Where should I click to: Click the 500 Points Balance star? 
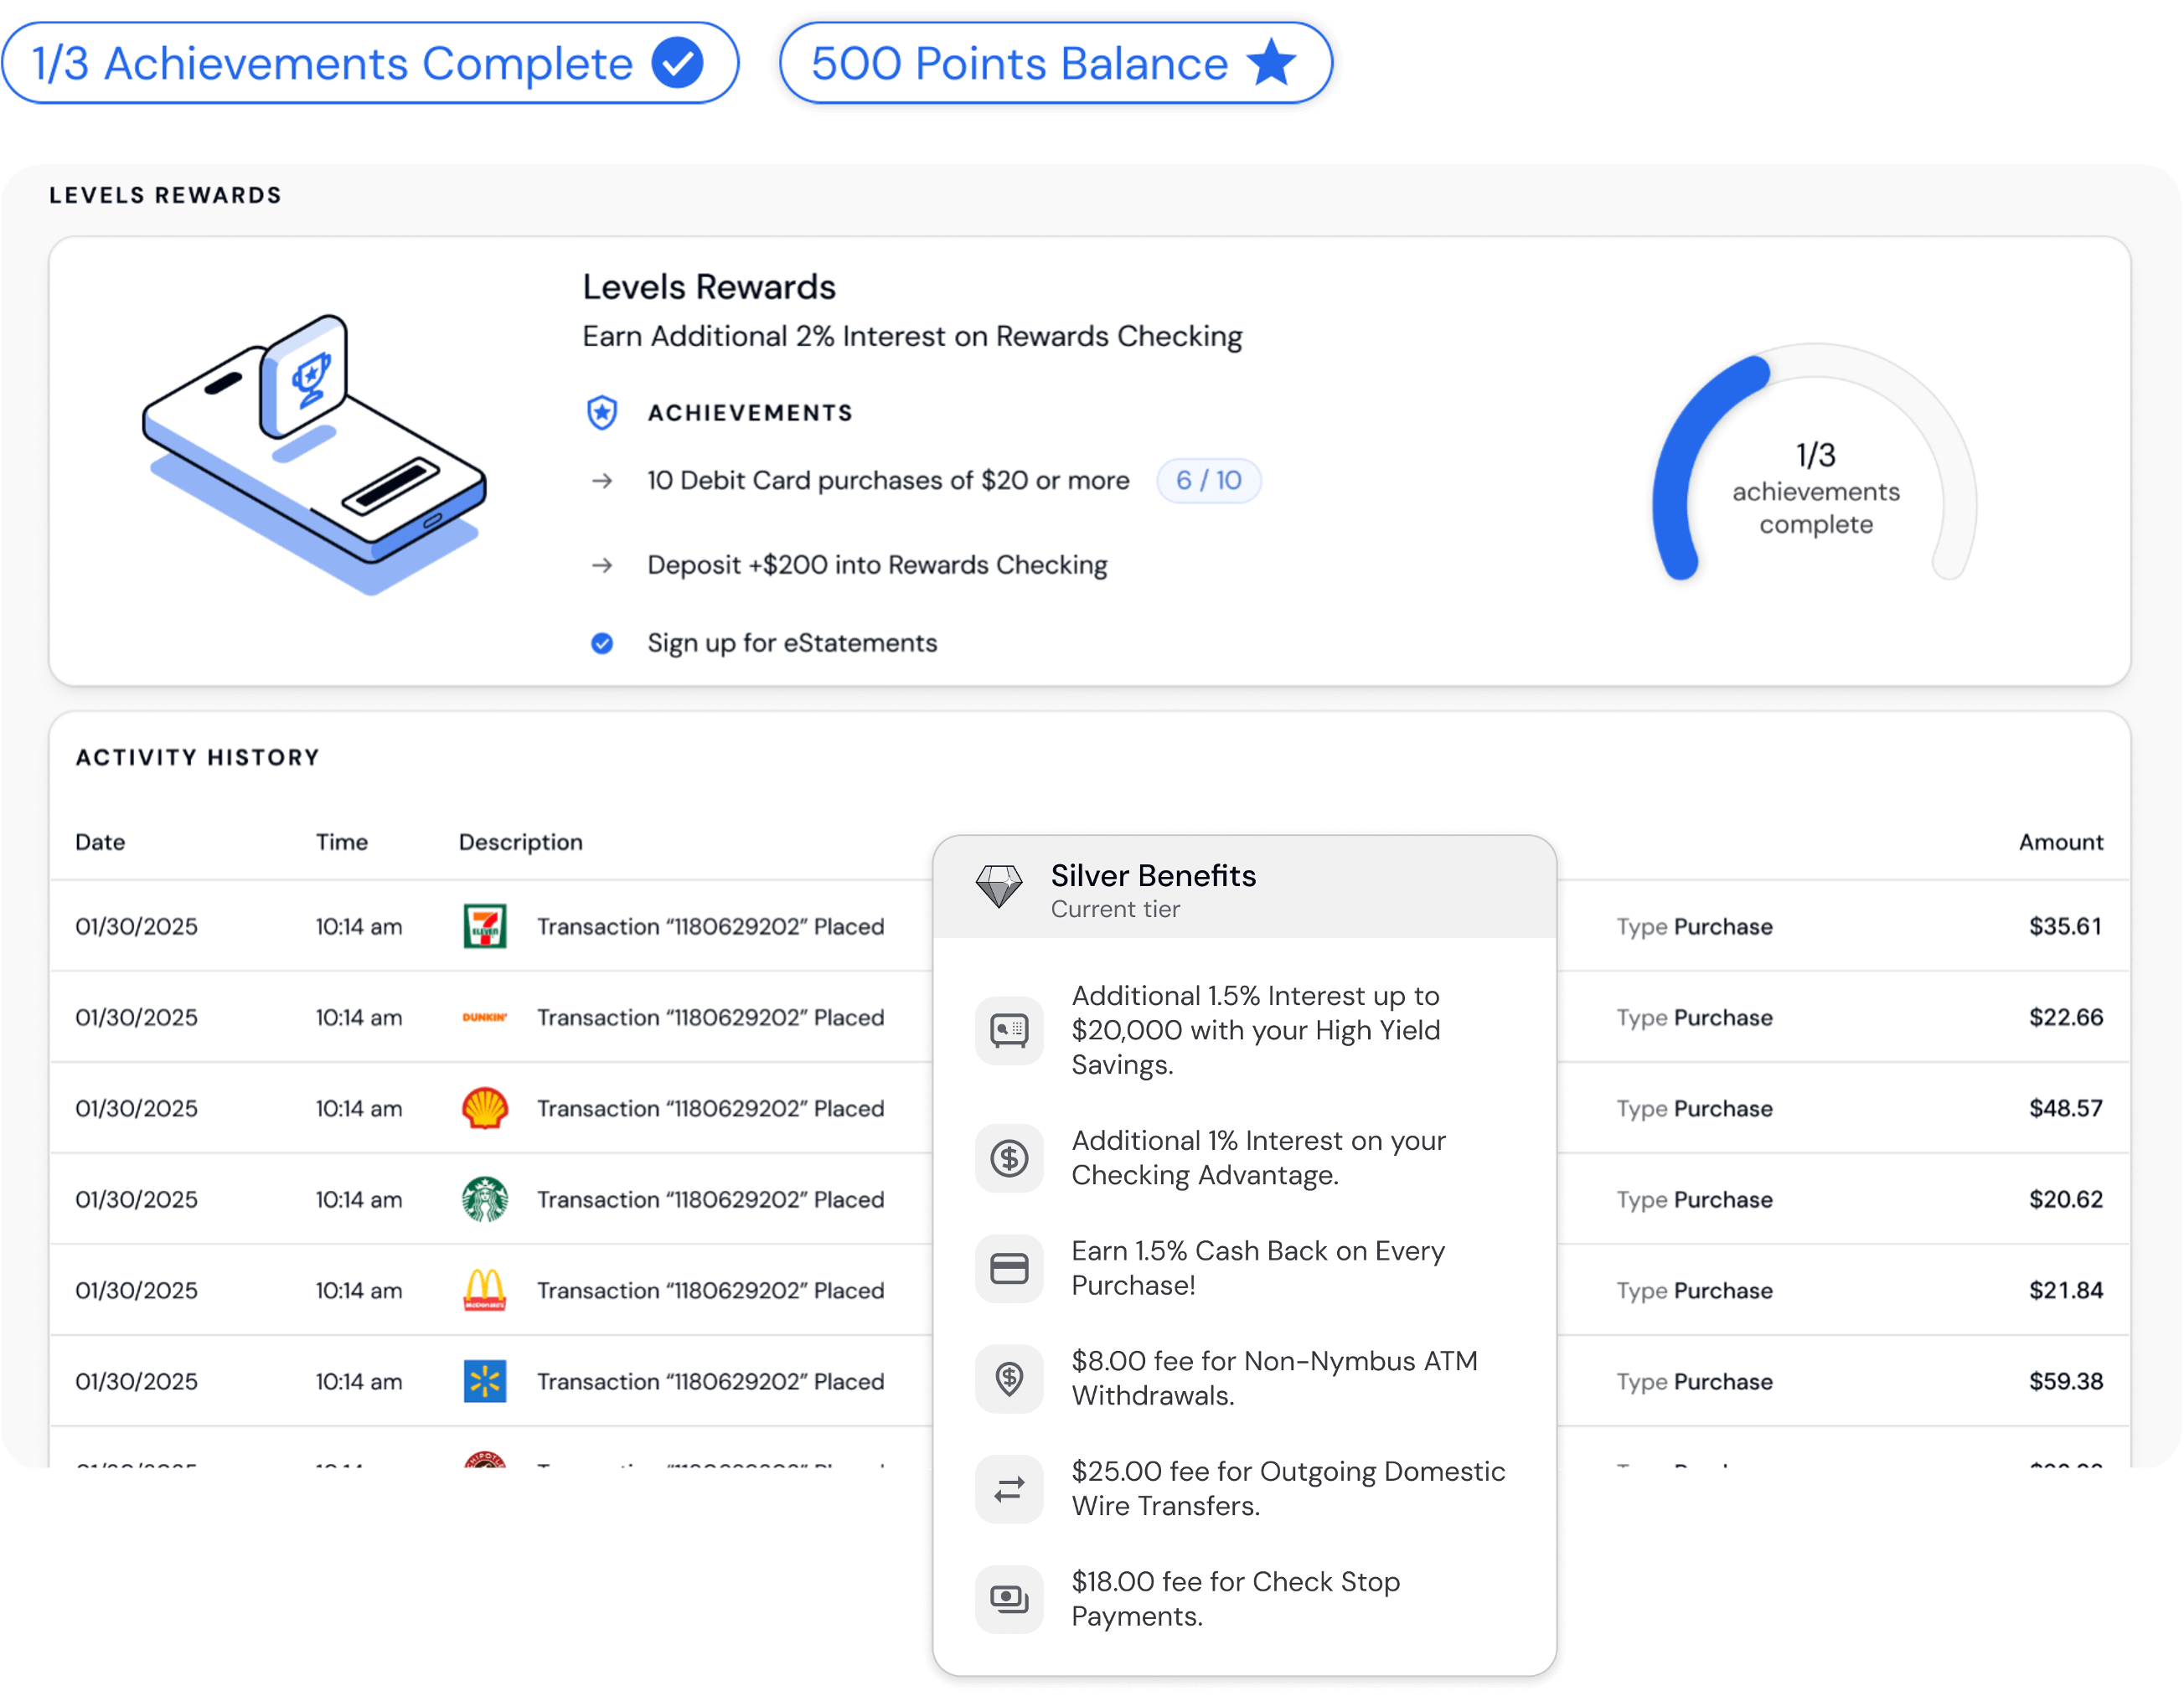(x=1272, y=63)
